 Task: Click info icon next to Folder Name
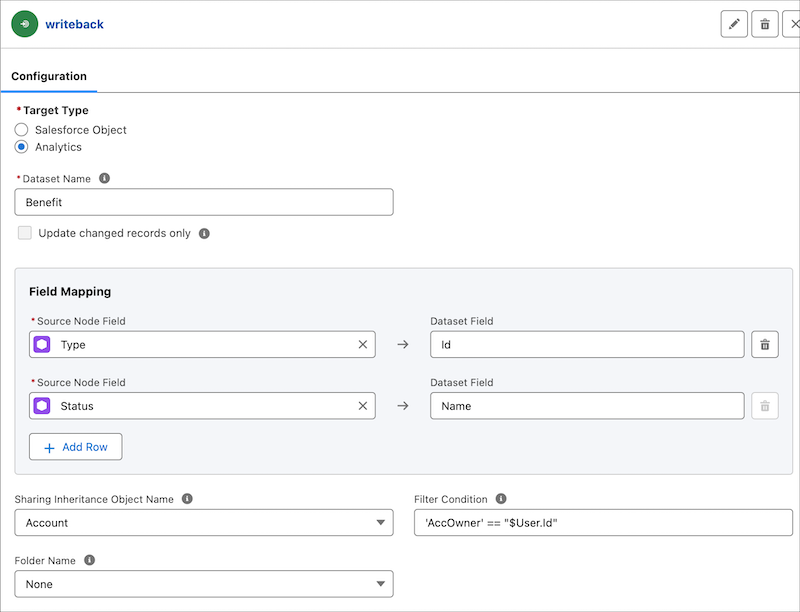click(x=89, y=561)
